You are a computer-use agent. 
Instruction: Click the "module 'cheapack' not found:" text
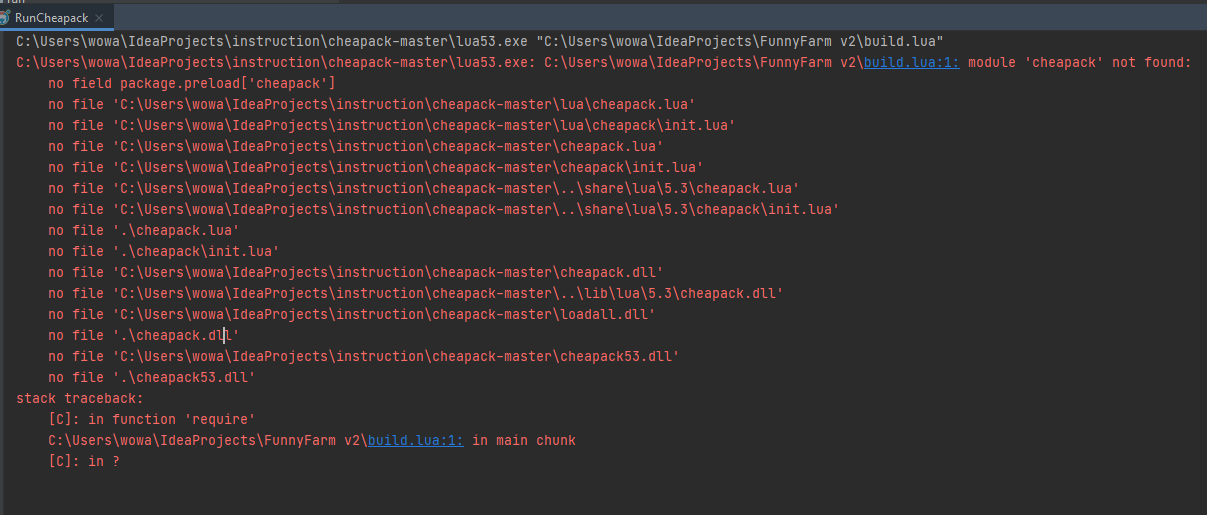(x=1080, y=62)
